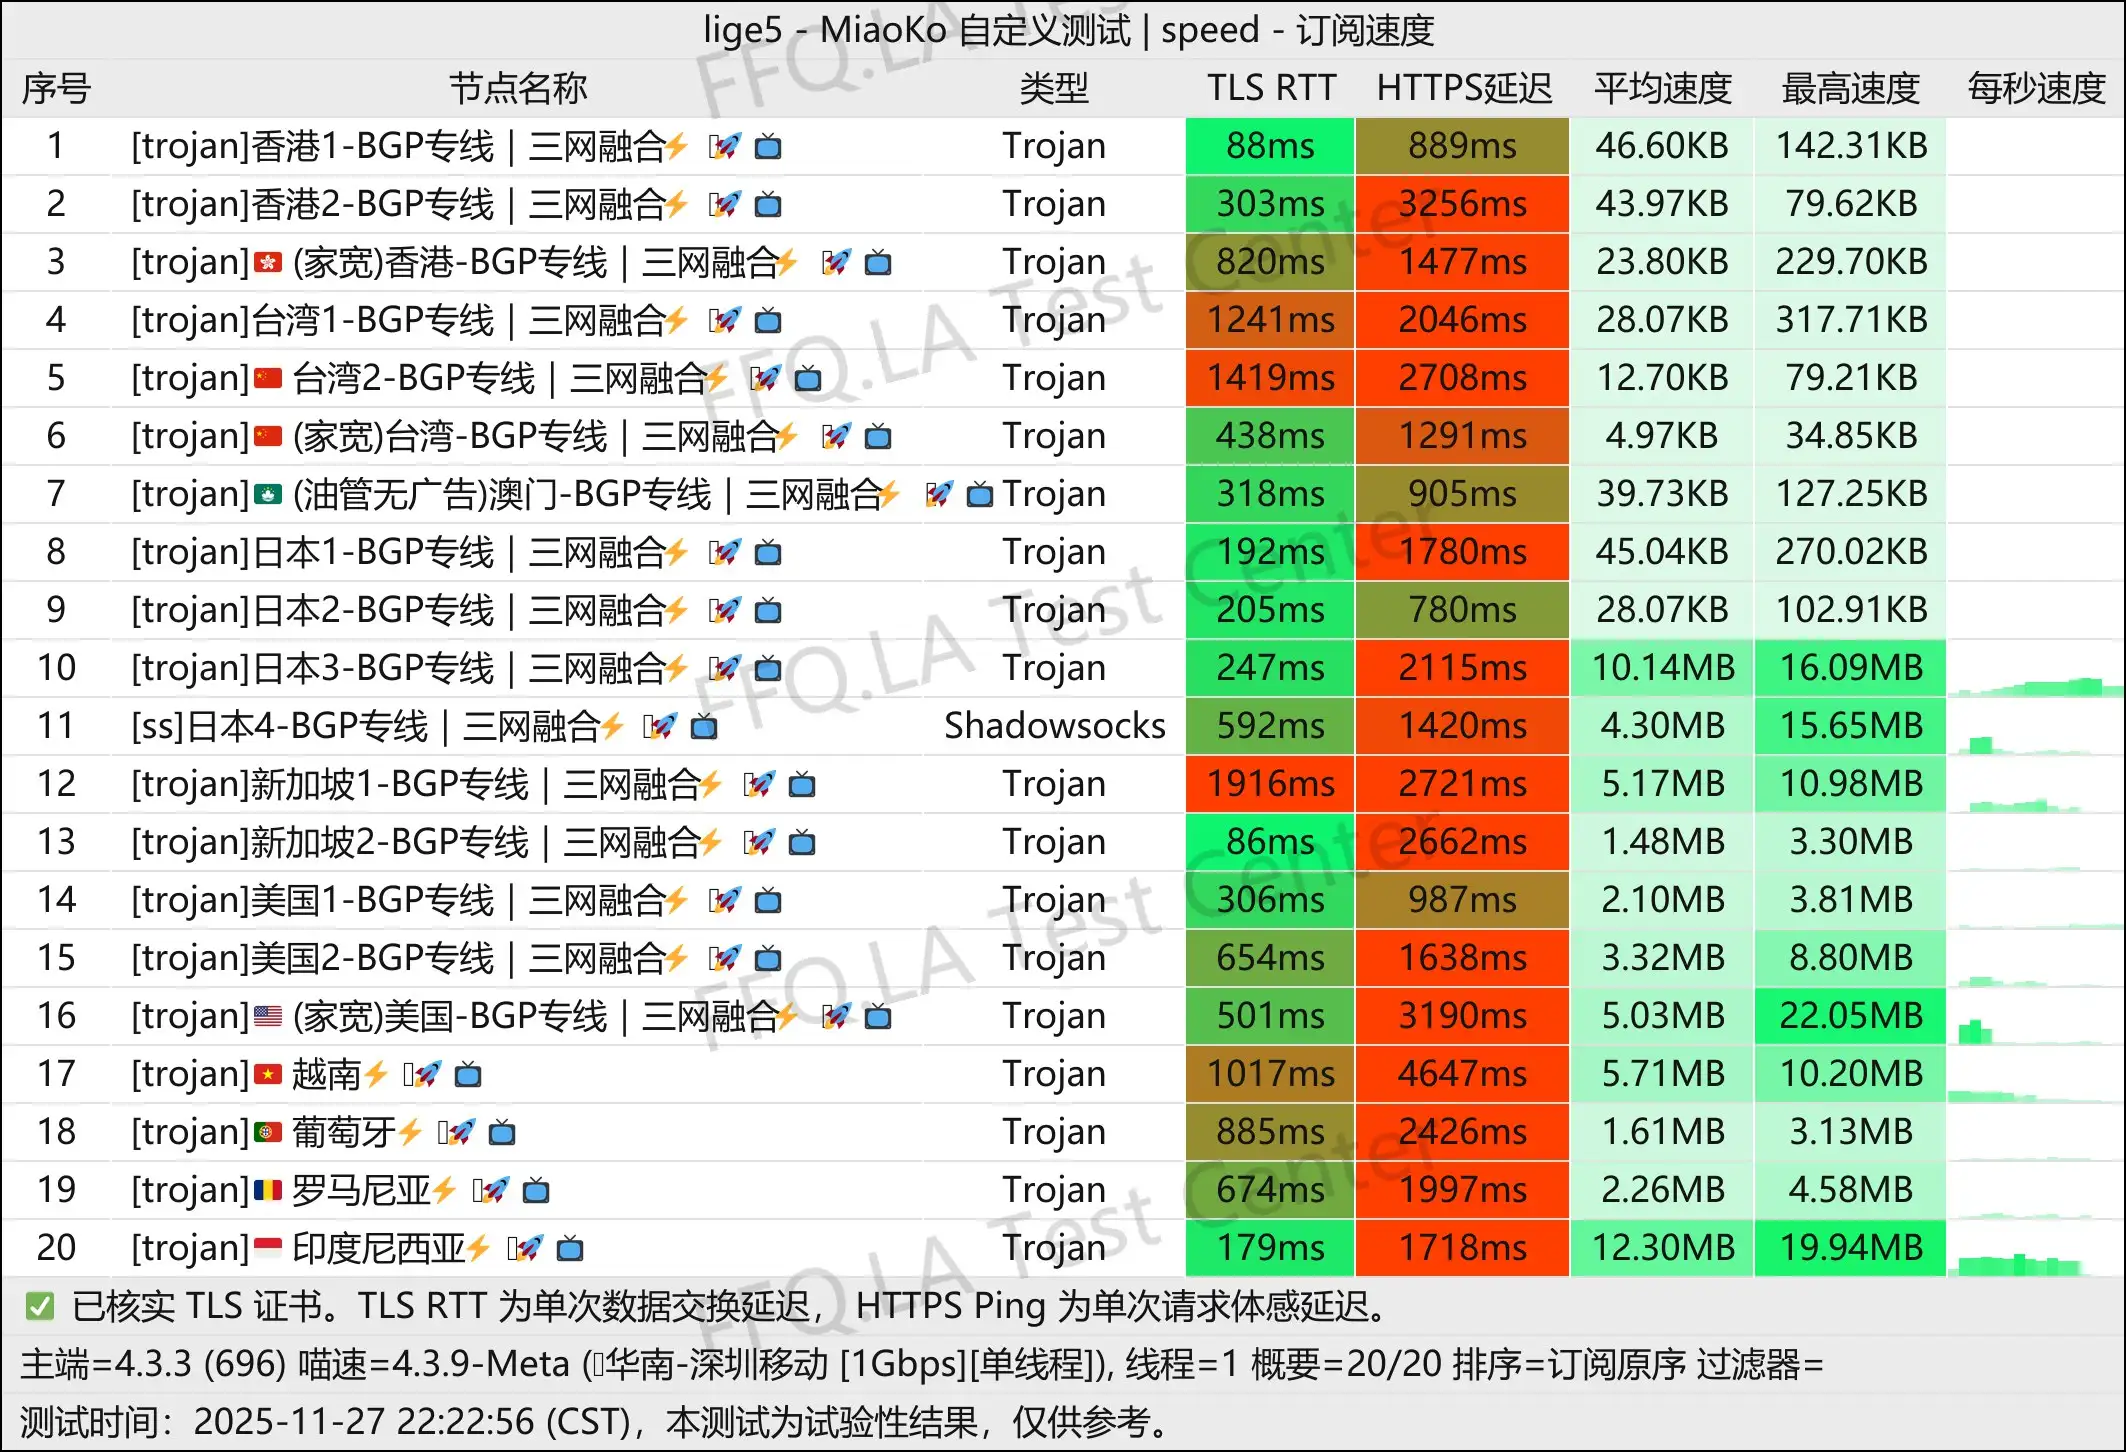Sort by the 最高速度 column header
Viewport: 2126px width, 1452px height.
tap(1849, 88)
